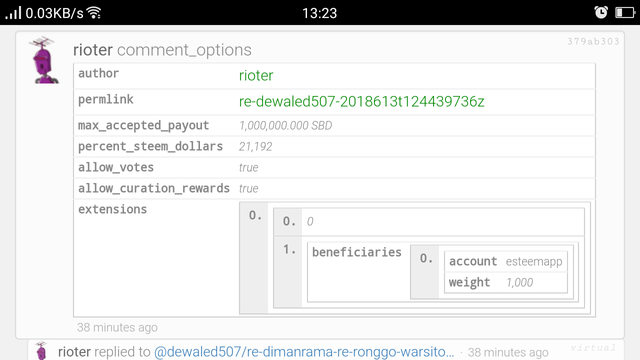Select the 'account' label in beneficiaries

473,261
